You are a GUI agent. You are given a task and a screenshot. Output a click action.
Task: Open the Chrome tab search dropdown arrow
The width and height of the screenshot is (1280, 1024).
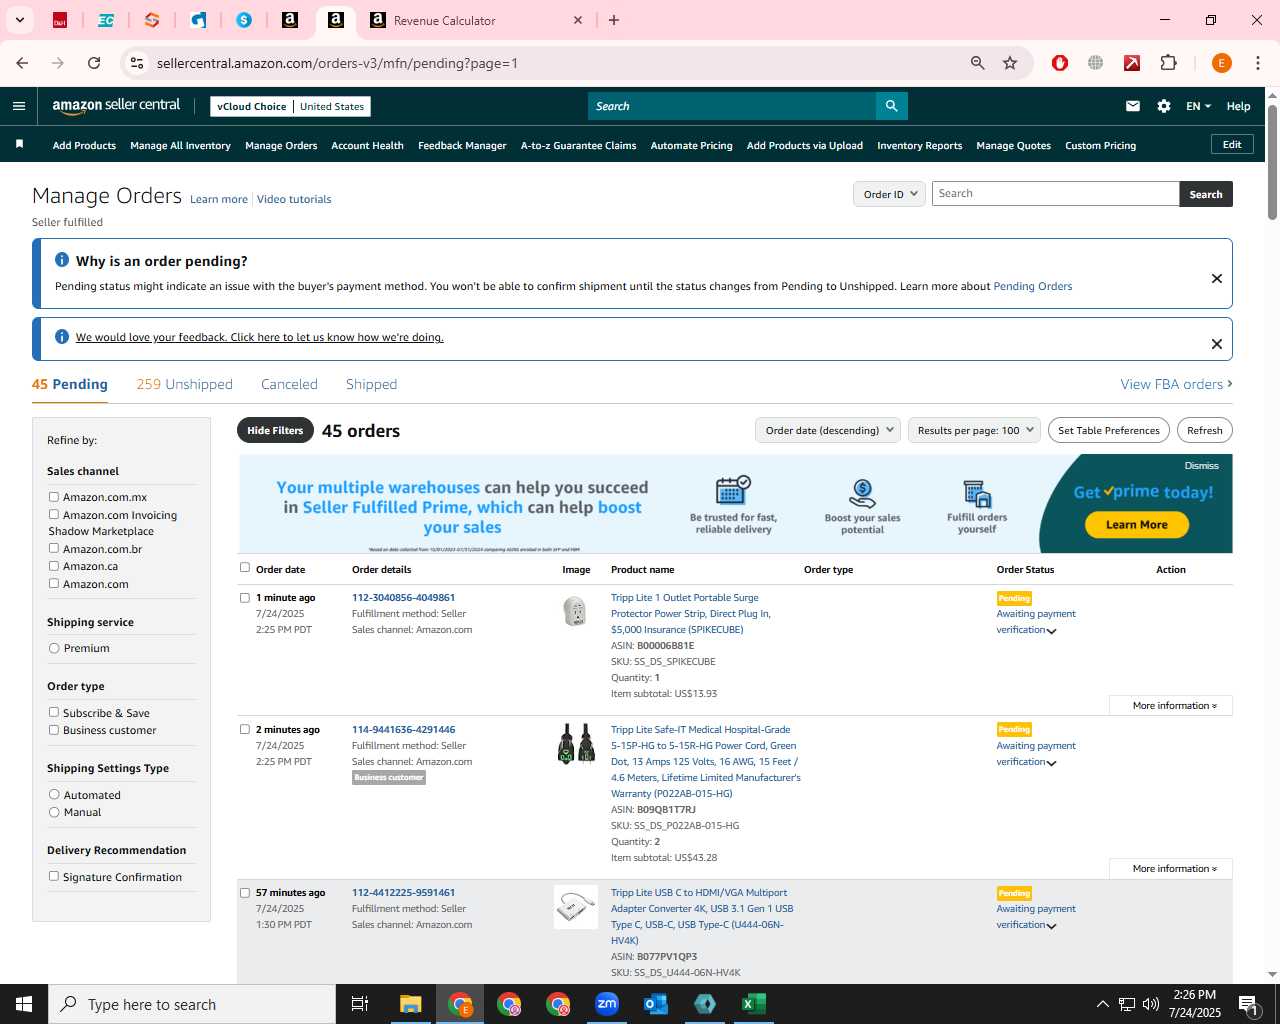pos(19,20)
